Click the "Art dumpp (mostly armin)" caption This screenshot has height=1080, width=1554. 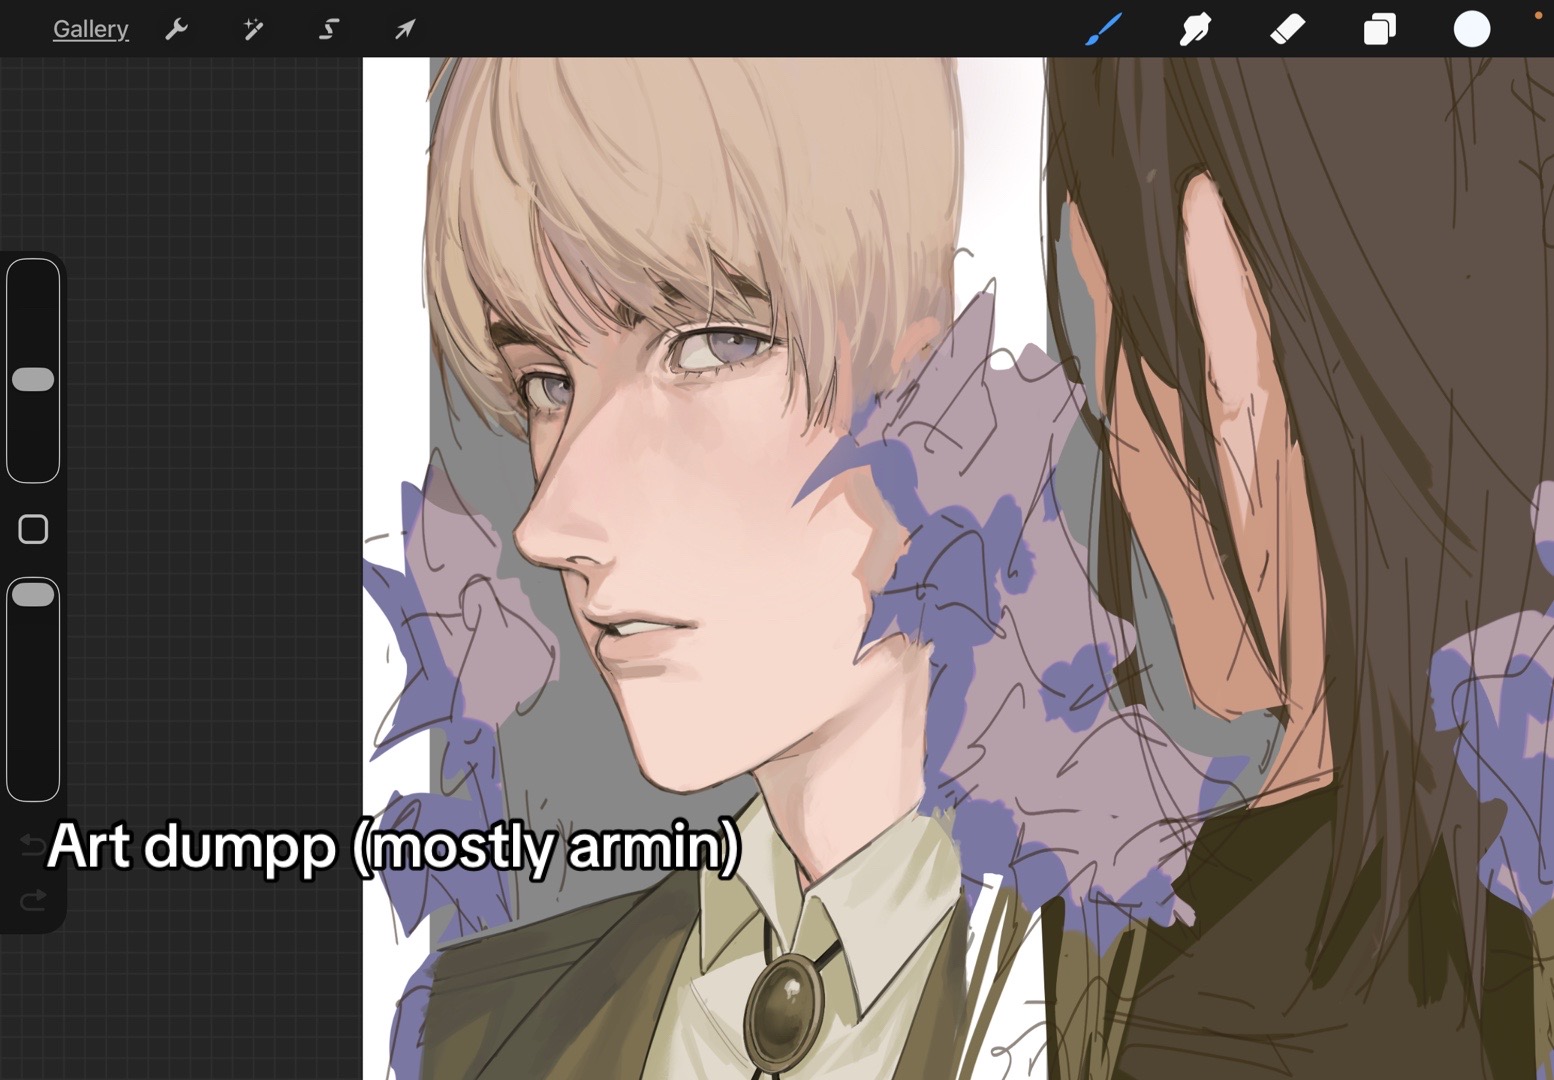click(393, 846)
